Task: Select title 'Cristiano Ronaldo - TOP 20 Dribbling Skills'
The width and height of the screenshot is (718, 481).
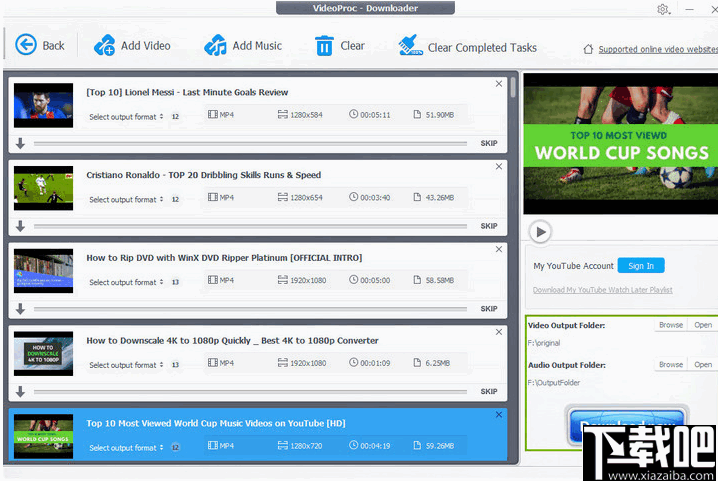Action: click(204, 175)
